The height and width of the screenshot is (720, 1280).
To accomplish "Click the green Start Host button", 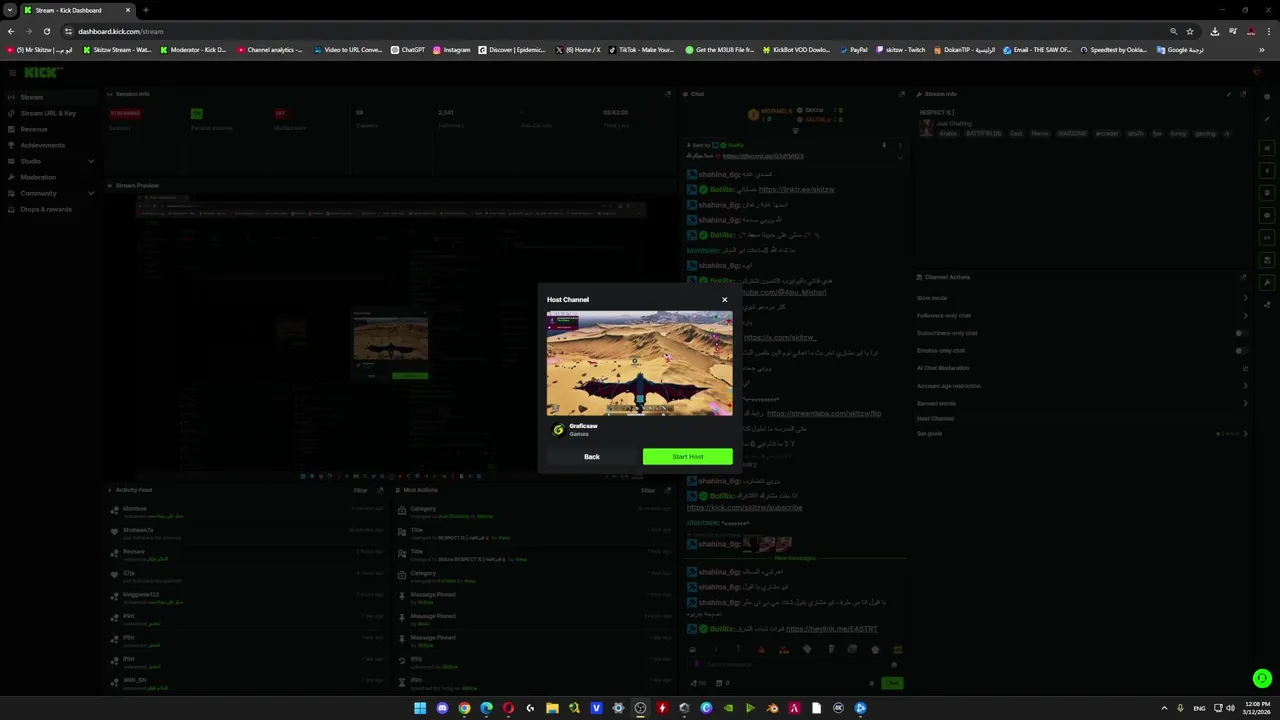I will point(687,456).
